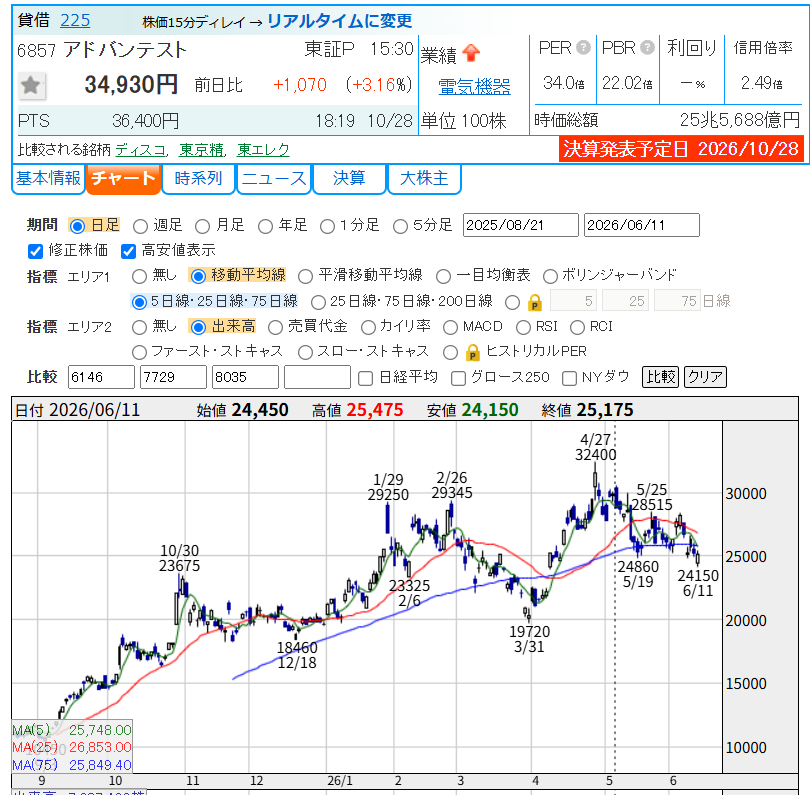Toggle 高安値表示 checkbox
The height and width of the screenshot is (795, 810).
pos(128,251)
